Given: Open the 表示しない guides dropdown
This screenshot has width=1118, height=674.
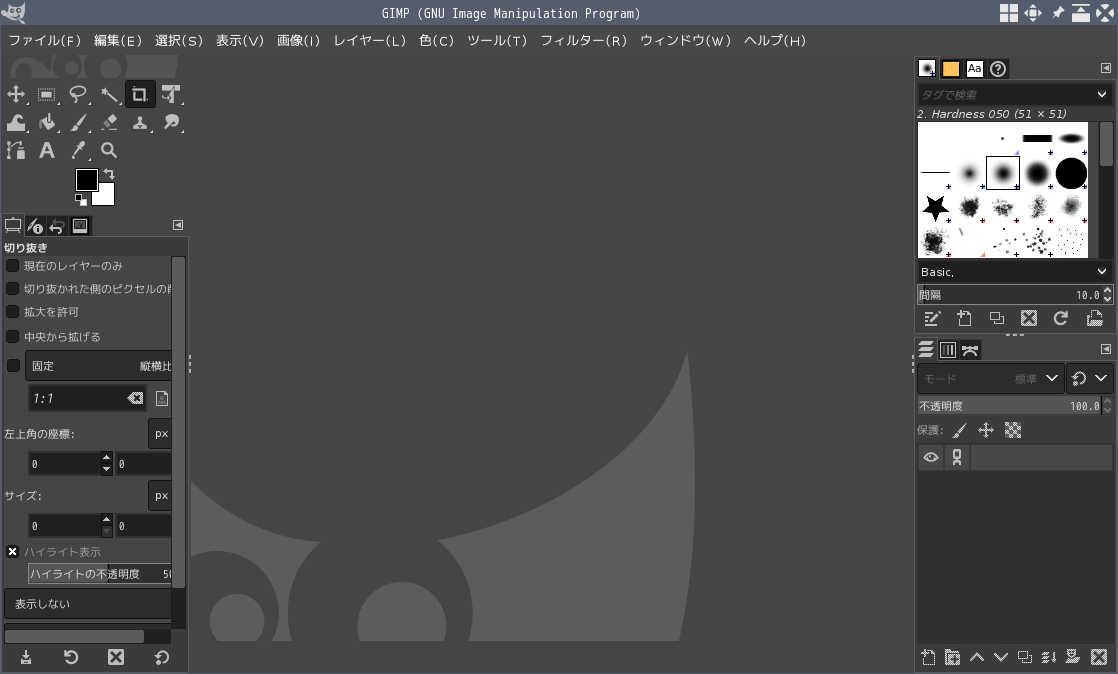Looking at the screenshot, I should tap(88, 604).
